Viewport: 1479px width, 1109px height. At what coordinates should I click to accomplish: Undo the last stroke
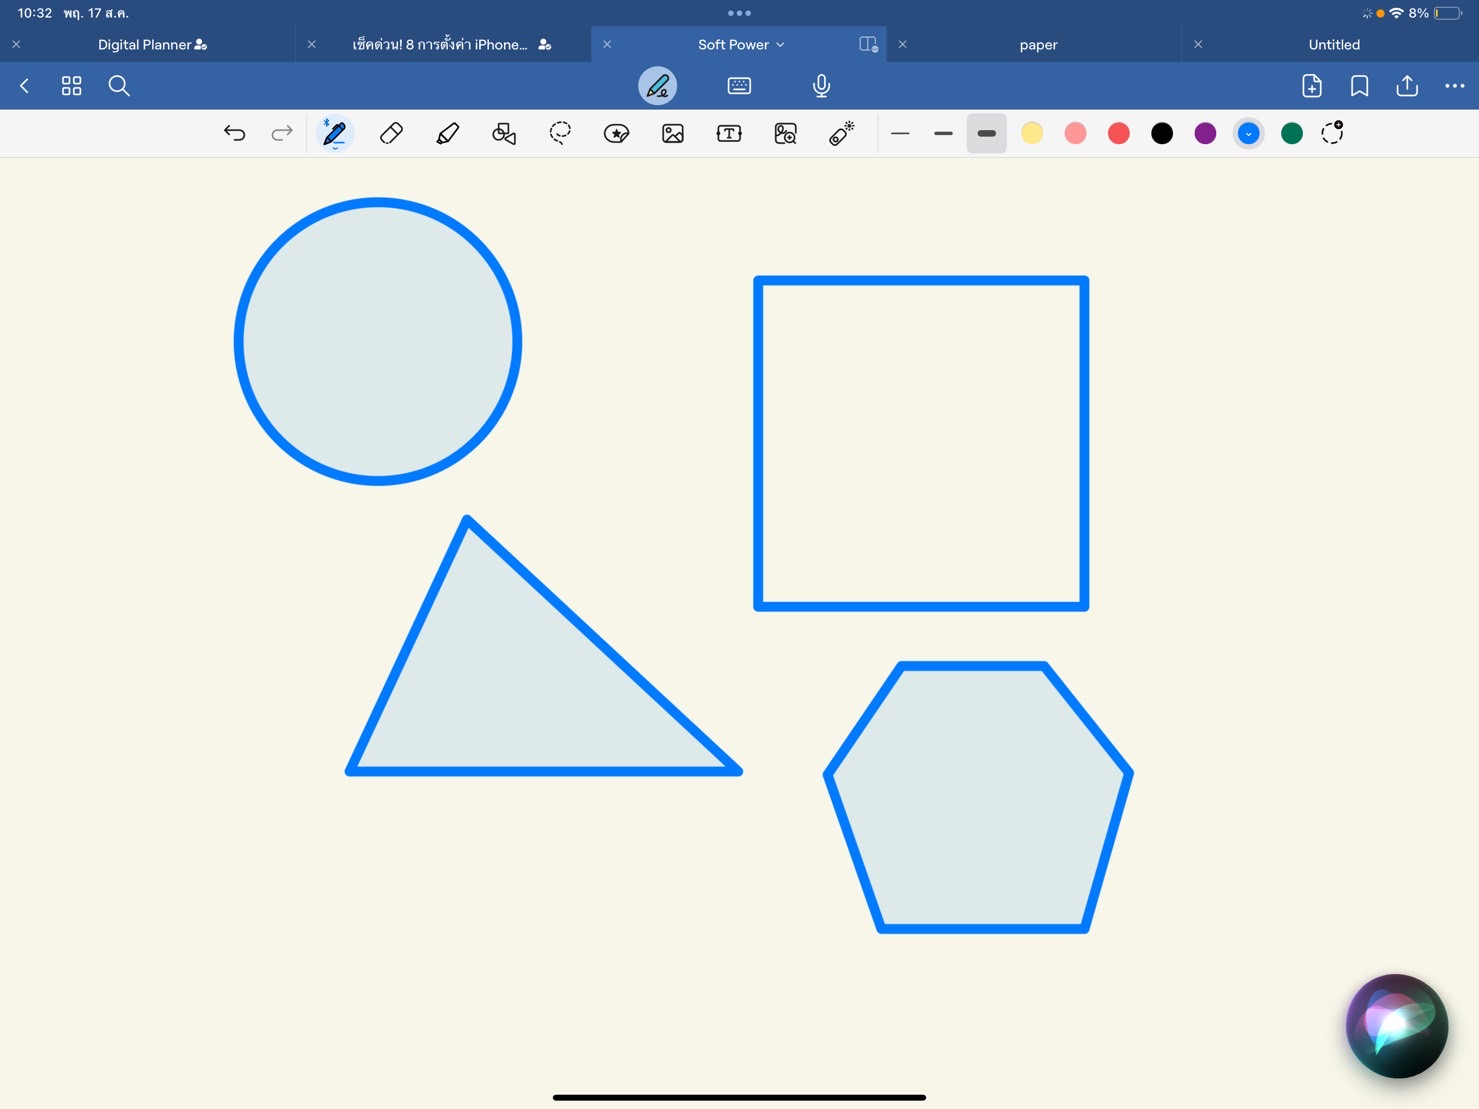pyautogui.click(x=234, y=133)
